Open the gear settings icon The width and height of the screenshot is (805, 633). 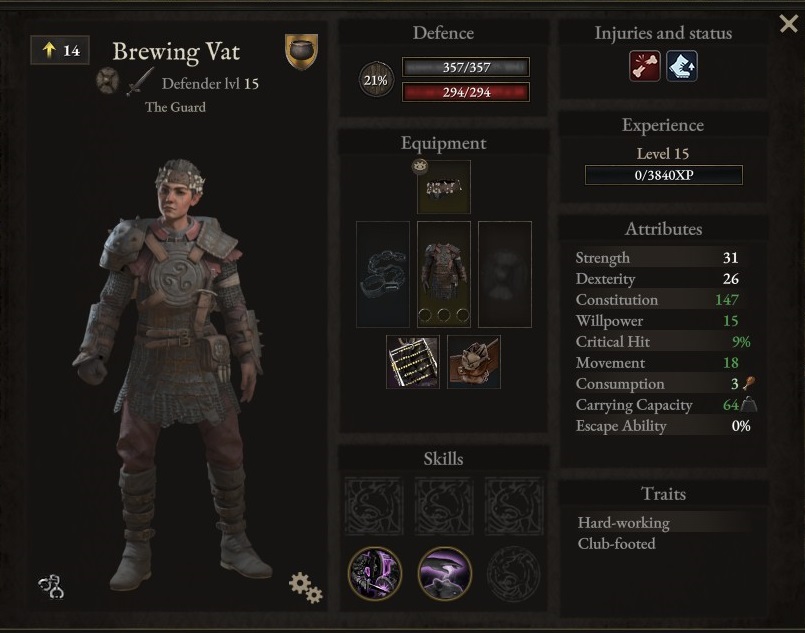(305, 587)
